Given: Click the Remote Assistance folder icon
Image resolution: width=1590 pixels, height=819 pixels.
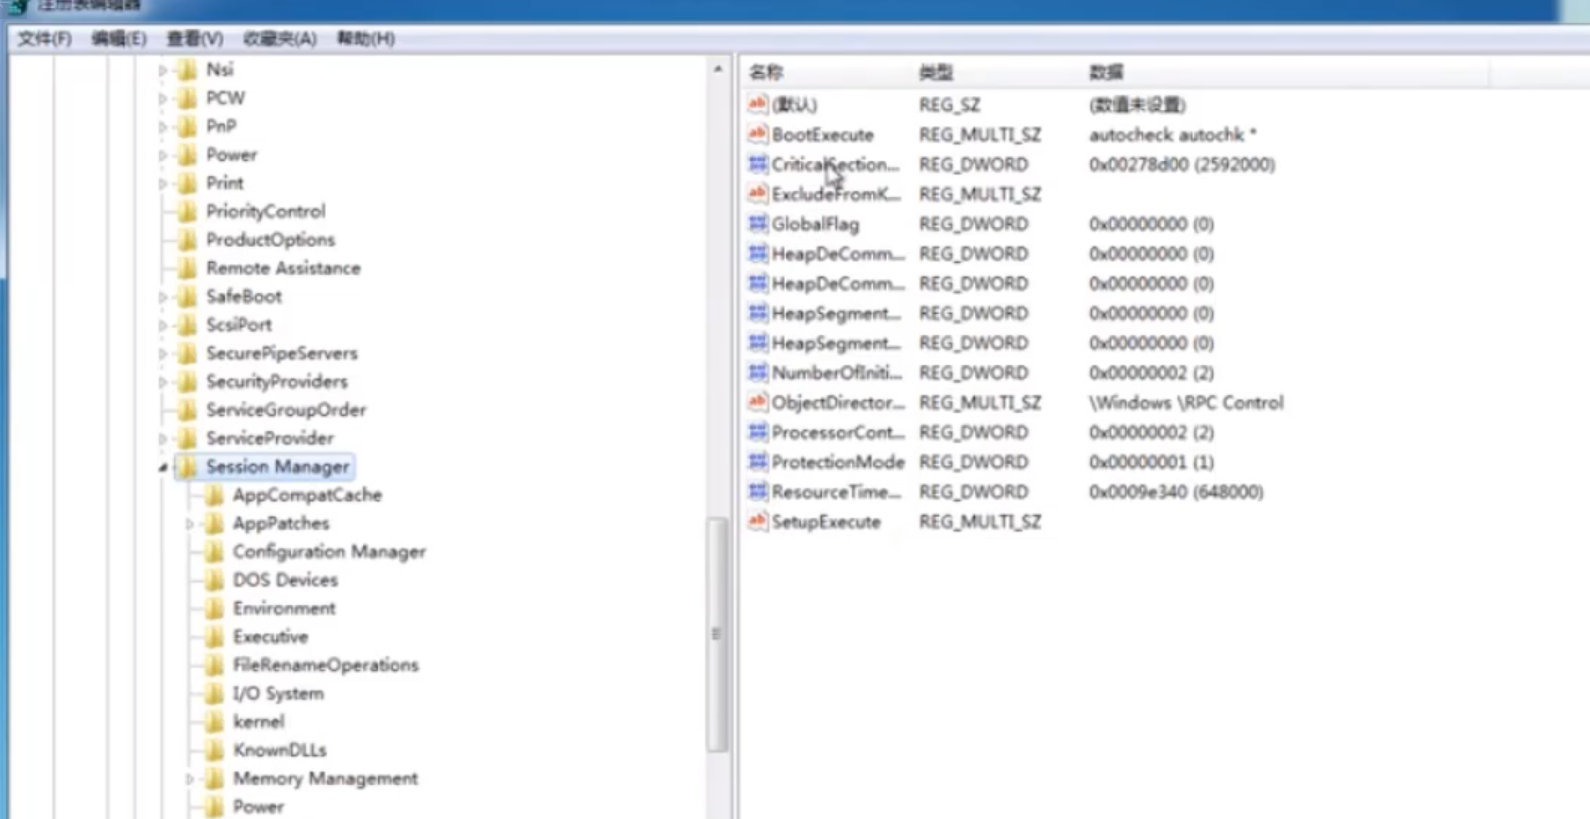Looking at the screenshot, I should [187, 268].
